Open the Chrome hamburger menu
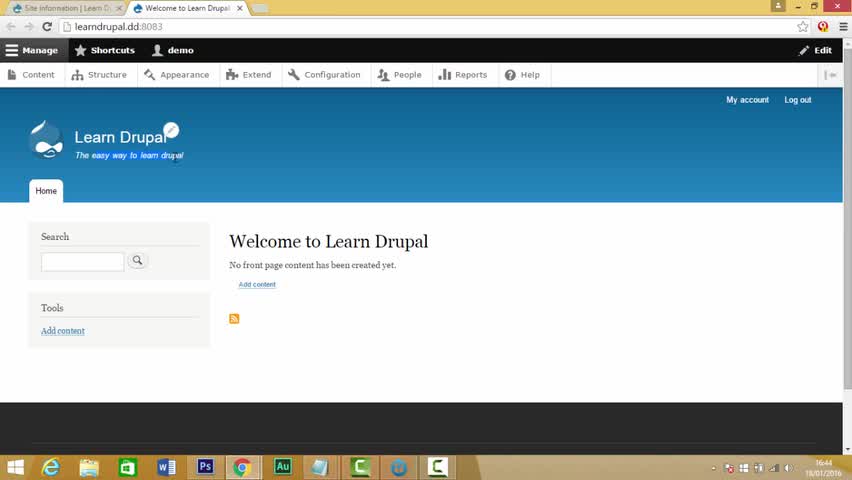The height and width of the screenshot is (480, 852). (x=843, y=27)
